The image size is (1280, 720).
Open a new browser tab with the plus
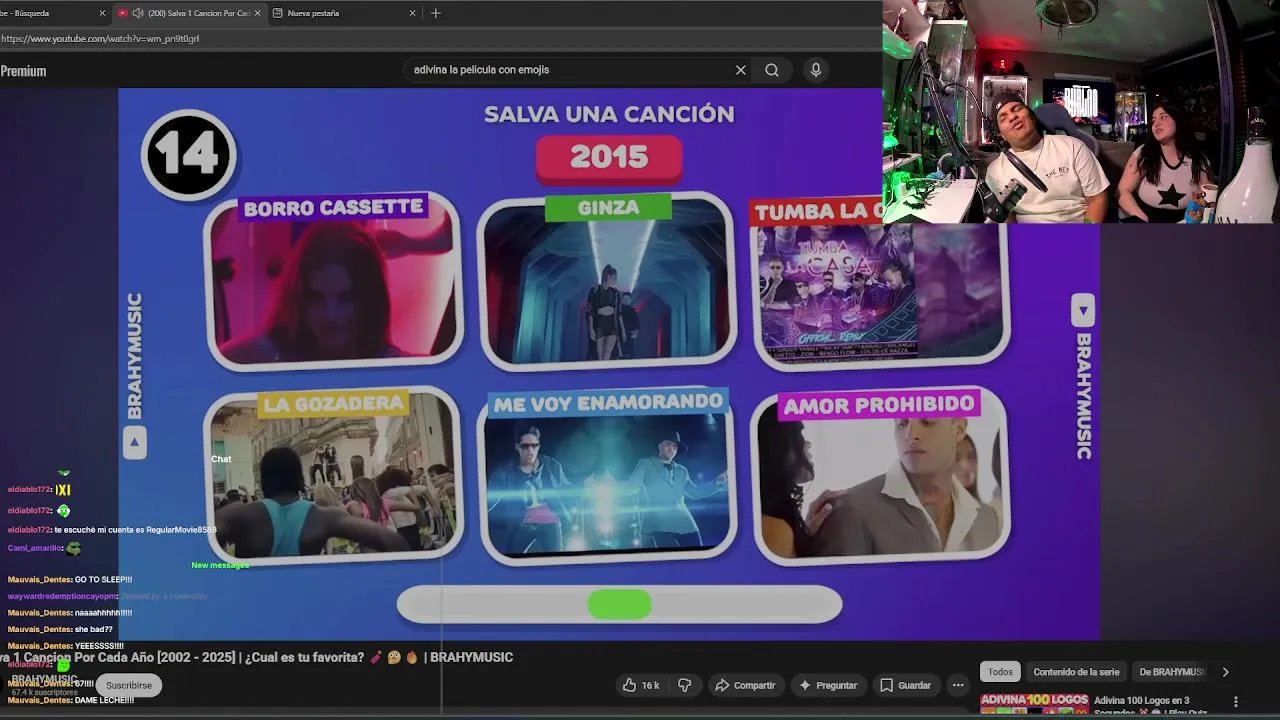tap(435, 13)
